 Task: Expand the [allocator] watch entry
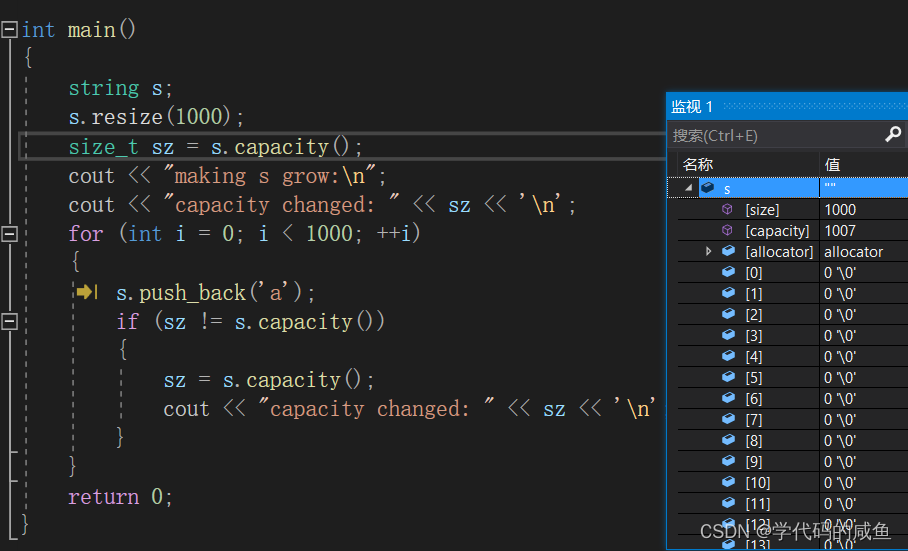point(708,251)
